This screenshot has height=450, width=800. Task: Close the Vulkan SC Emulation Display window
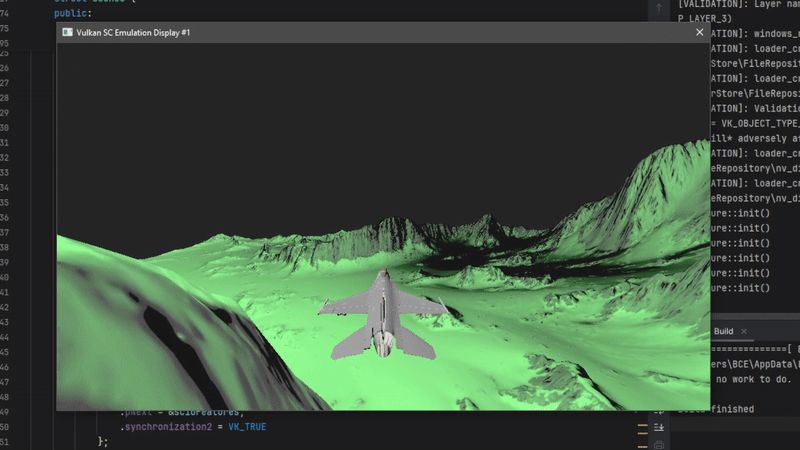tap(699, 32)
